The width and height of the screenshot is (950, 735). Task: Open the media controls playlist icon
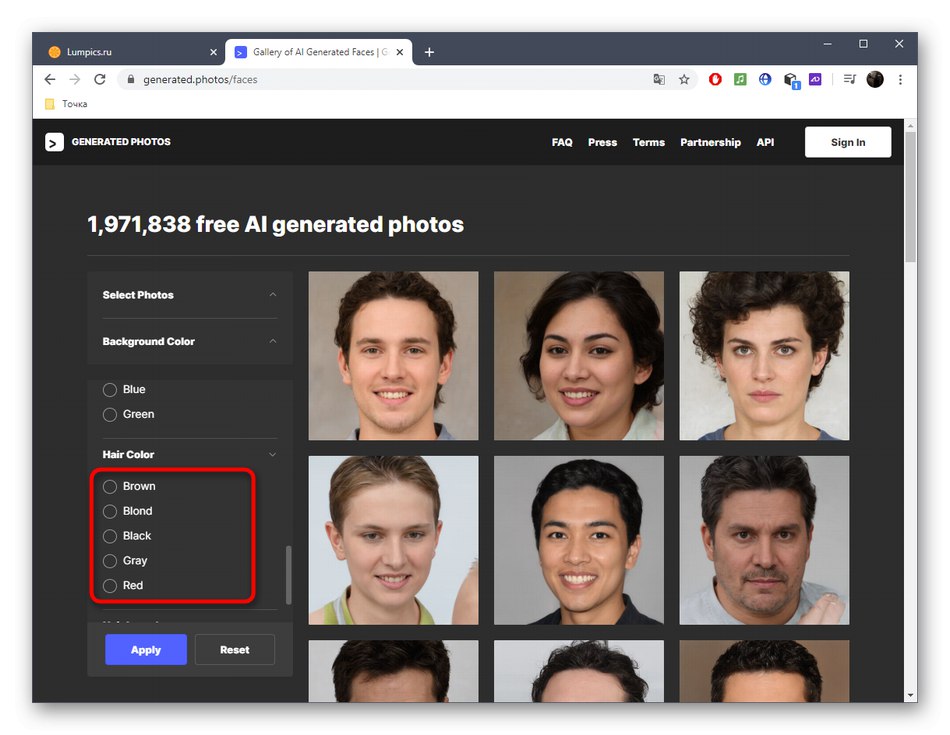tap(849, 79)
